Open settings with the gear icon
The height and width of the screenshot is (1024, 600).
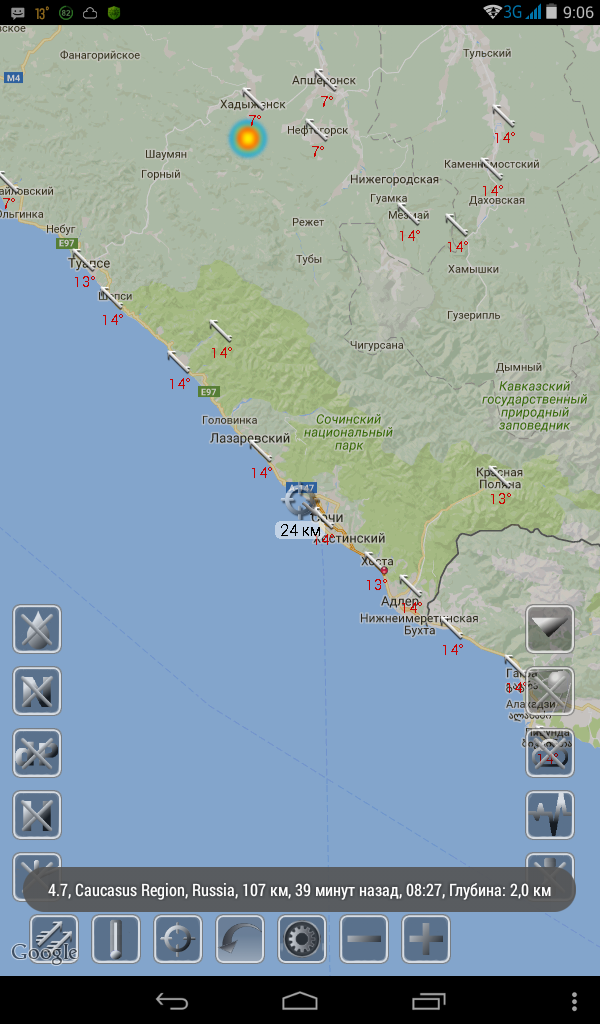pos(302,939)
